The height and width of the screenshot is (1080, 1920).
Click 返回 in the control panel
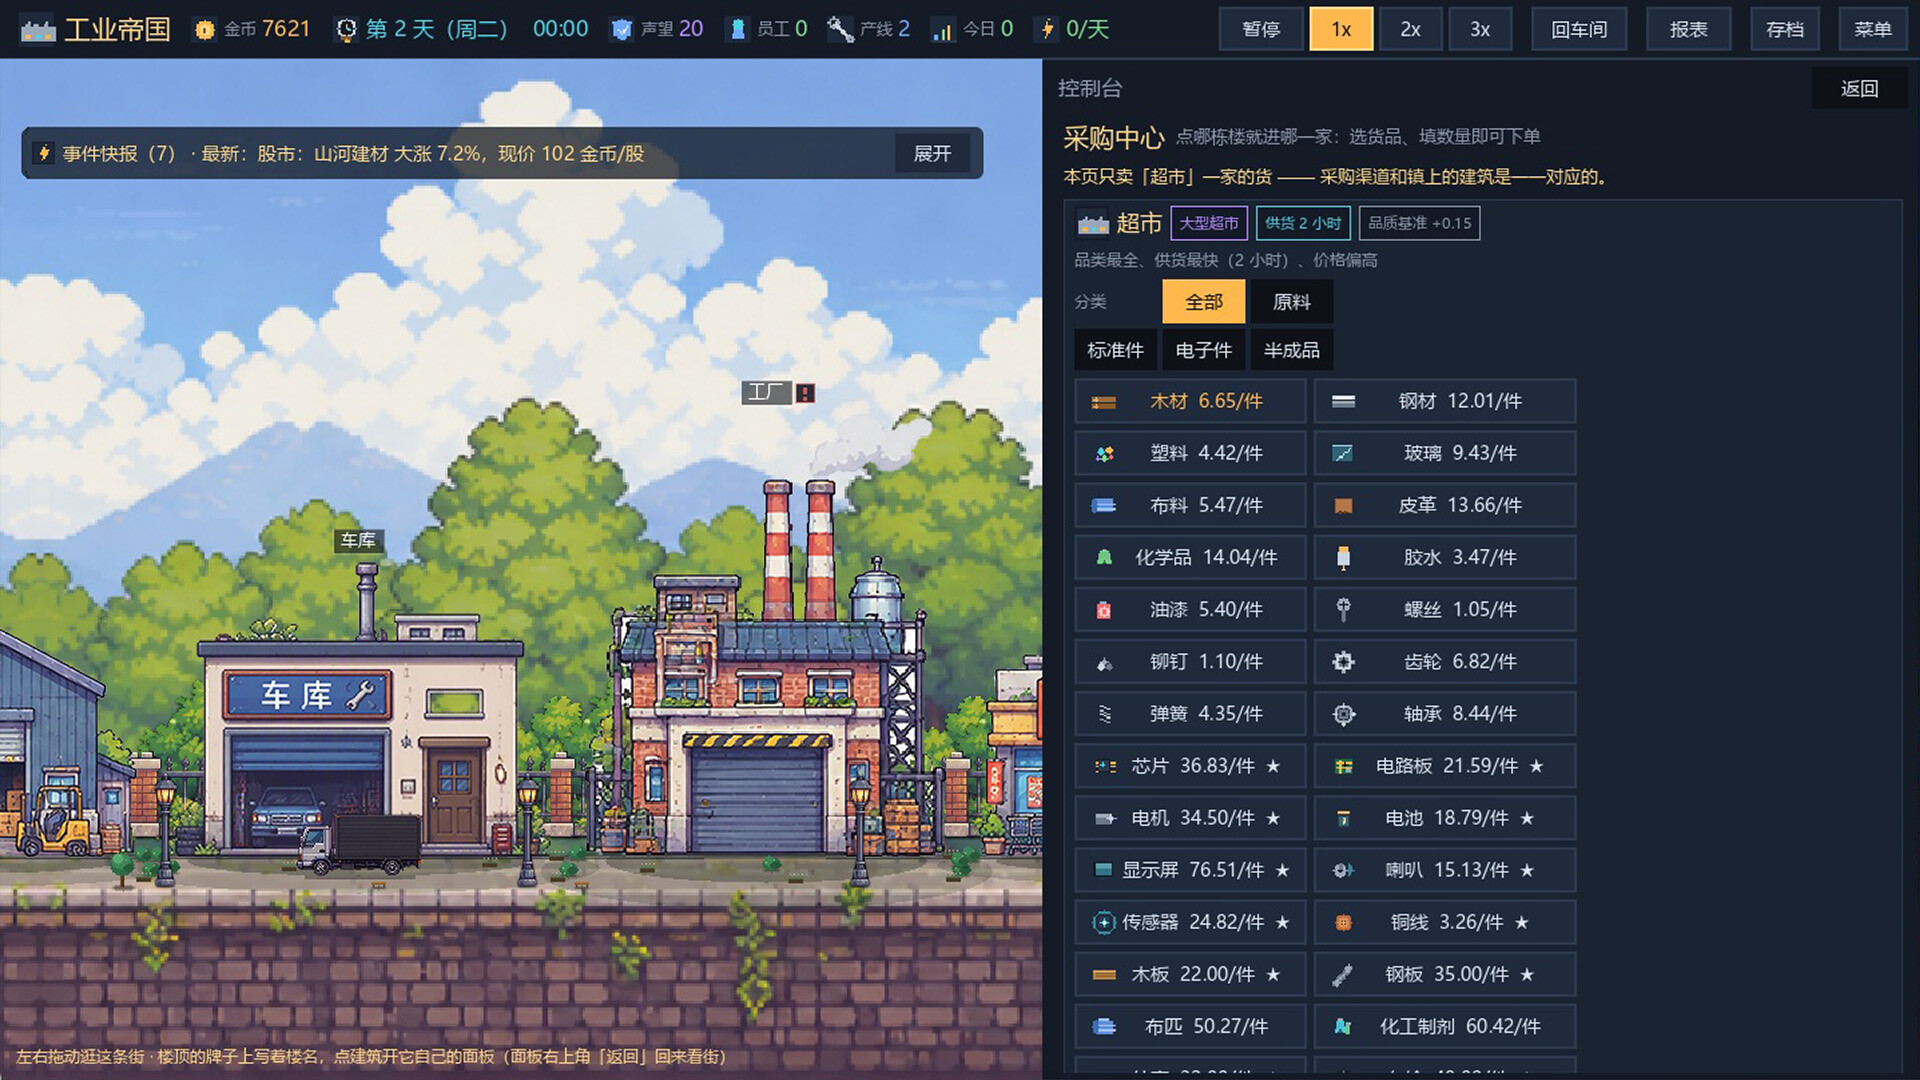click(1860, 88)
